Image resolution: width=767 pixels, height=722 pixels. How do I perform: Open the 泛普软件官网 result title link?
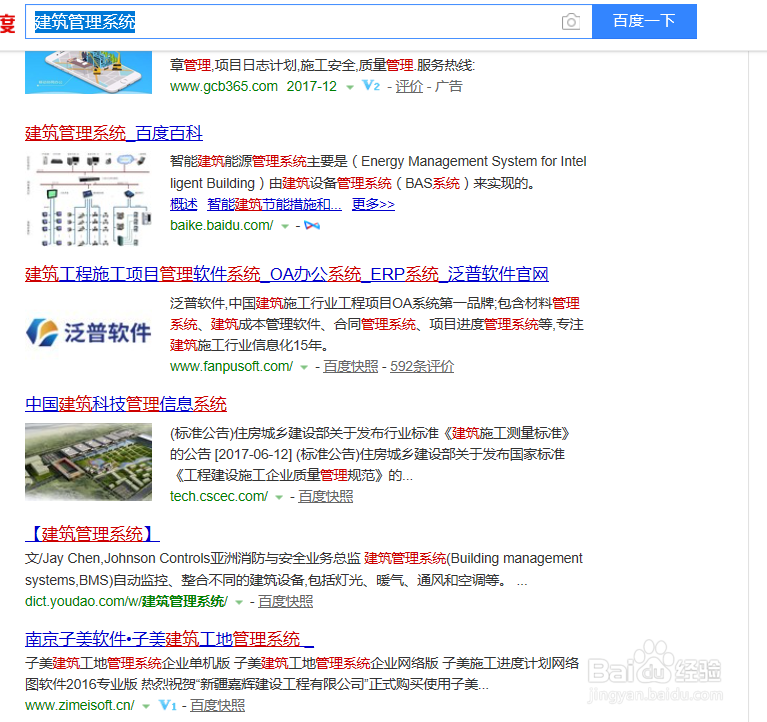[287, 274]
